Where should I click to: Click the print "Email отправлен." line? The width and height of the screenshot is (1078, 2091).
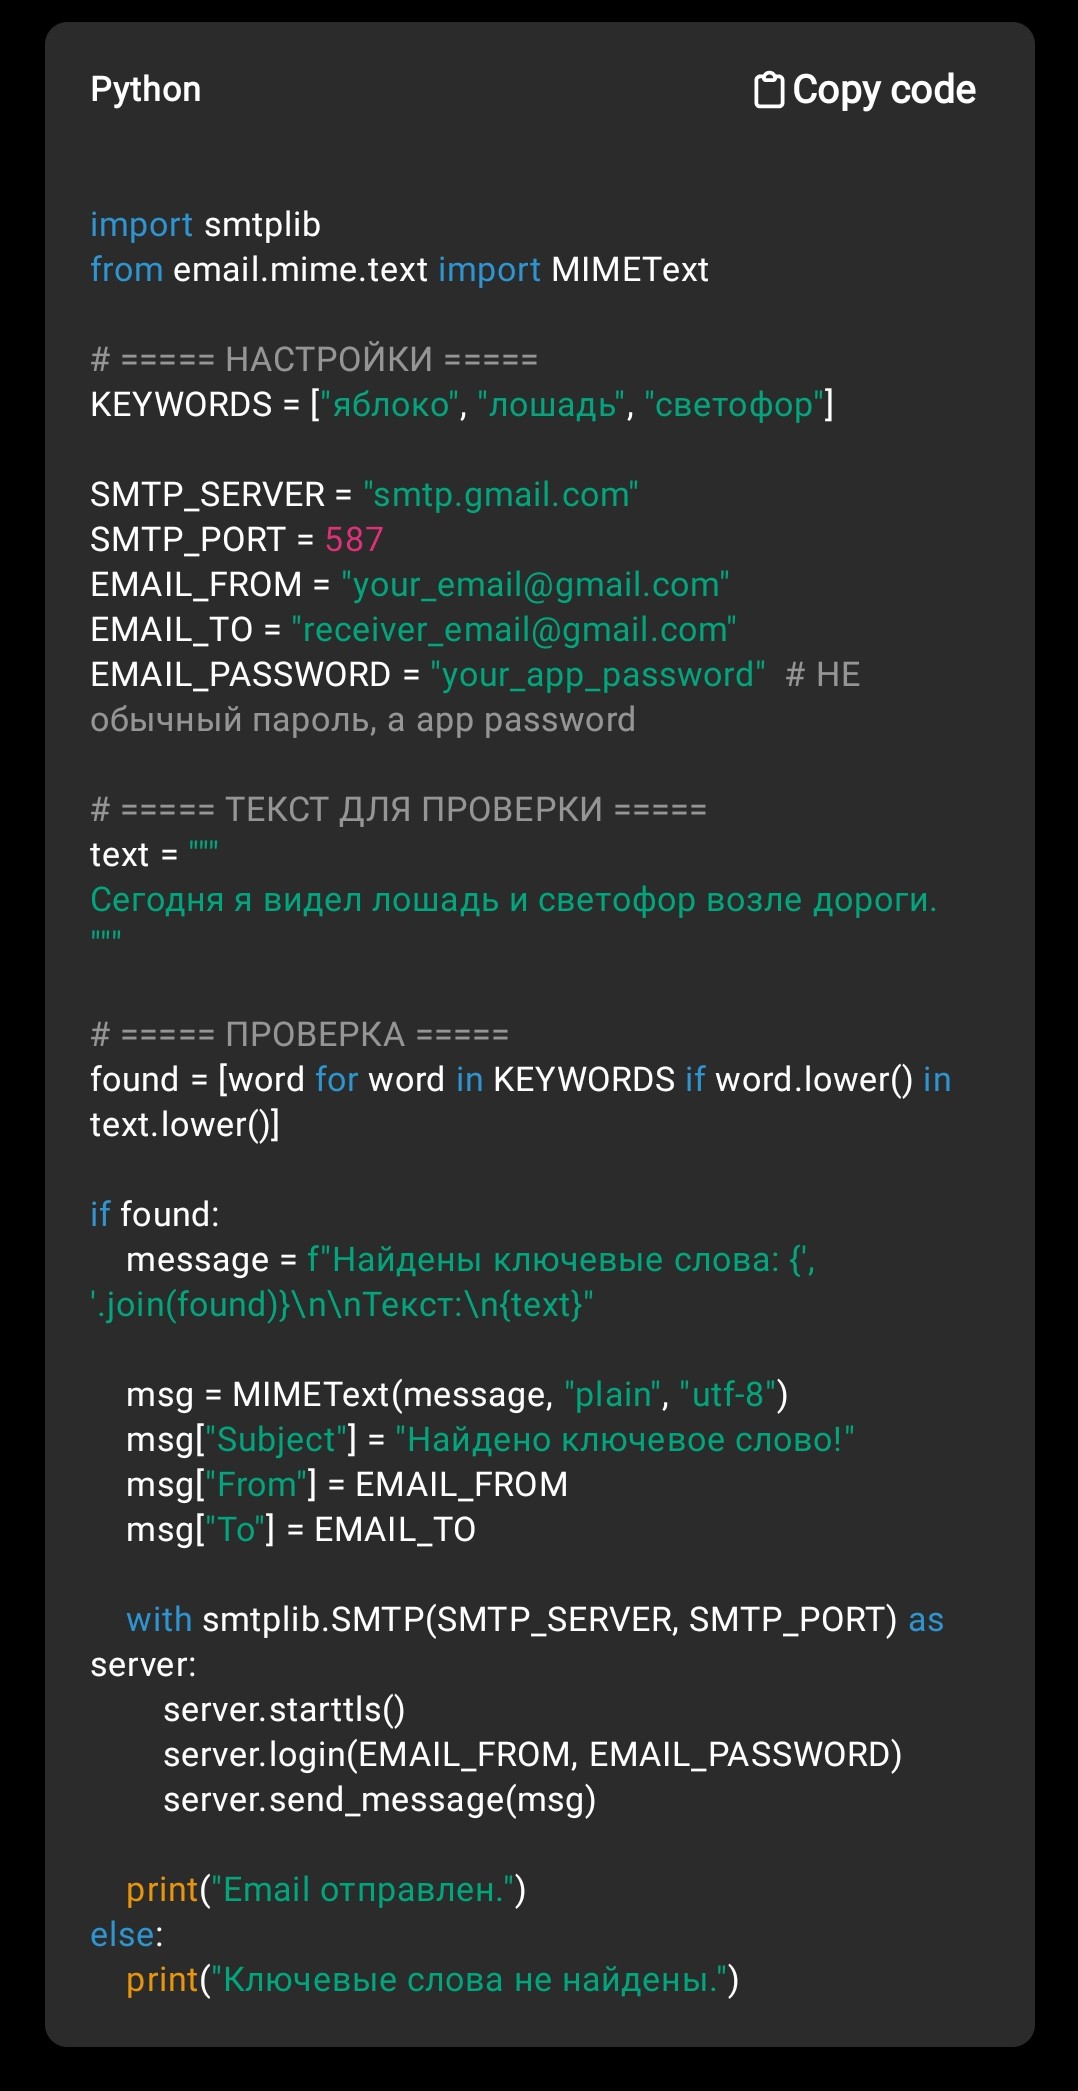[x=326, y=1890]
